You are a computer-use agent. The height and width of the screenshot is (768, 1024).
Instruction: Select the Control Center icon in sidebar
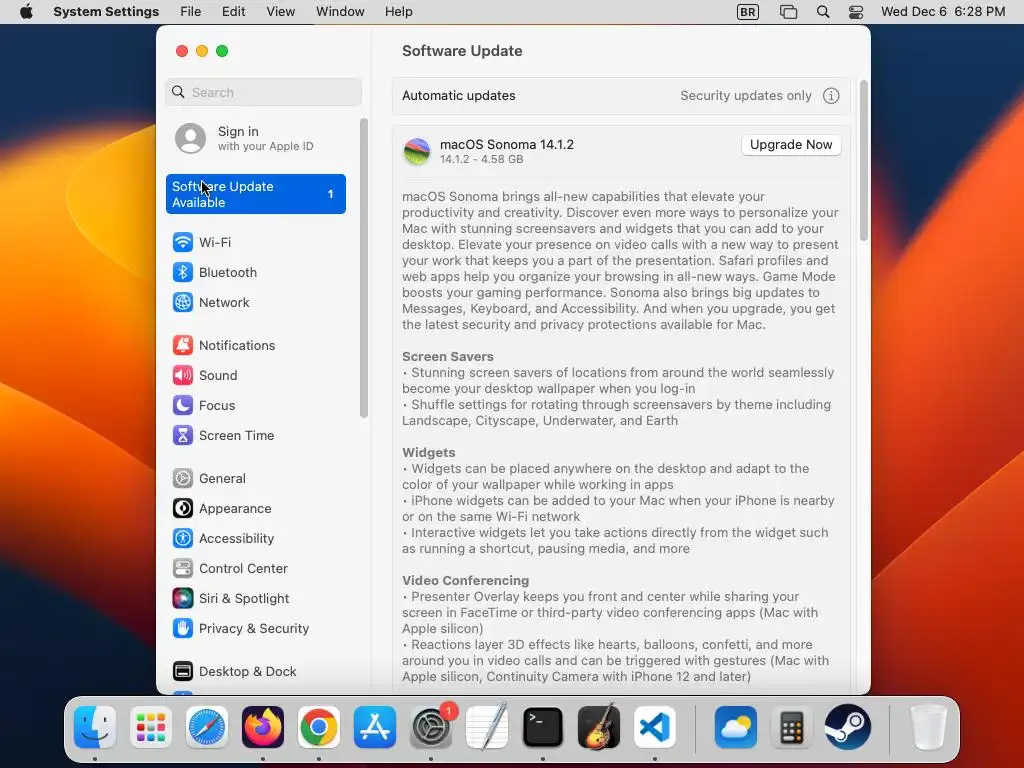[x=182, y=569]
